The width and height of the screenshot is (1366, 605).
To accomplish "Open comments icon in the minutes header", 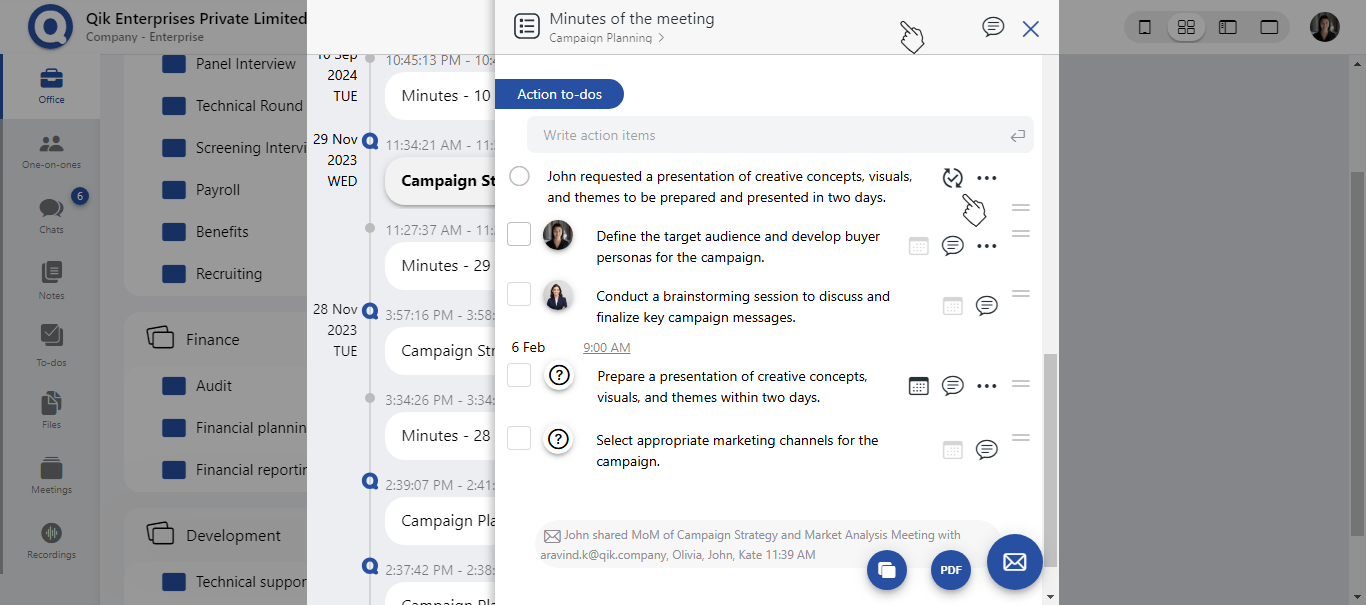I will tap(992, 27).
